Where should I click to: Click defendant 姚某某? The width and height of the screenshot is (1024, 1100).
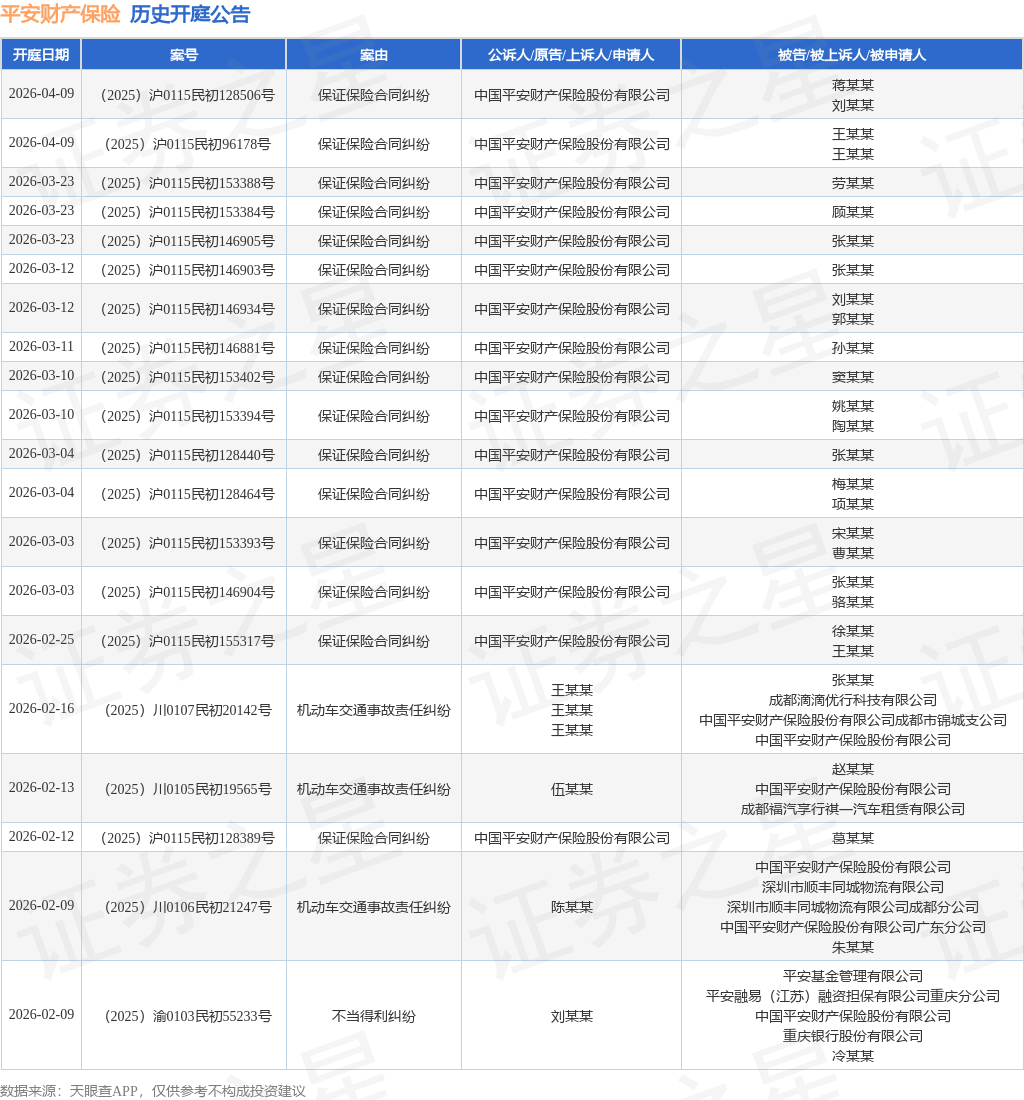(853, 406)
